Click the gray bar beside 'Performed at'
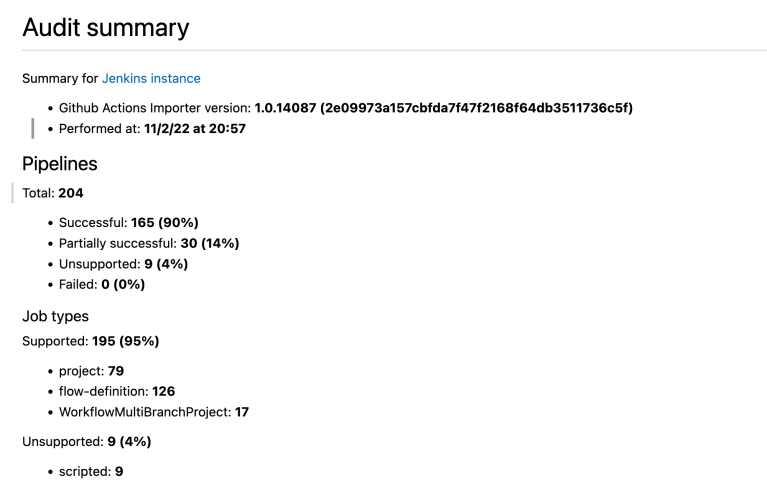 [33, 129]
